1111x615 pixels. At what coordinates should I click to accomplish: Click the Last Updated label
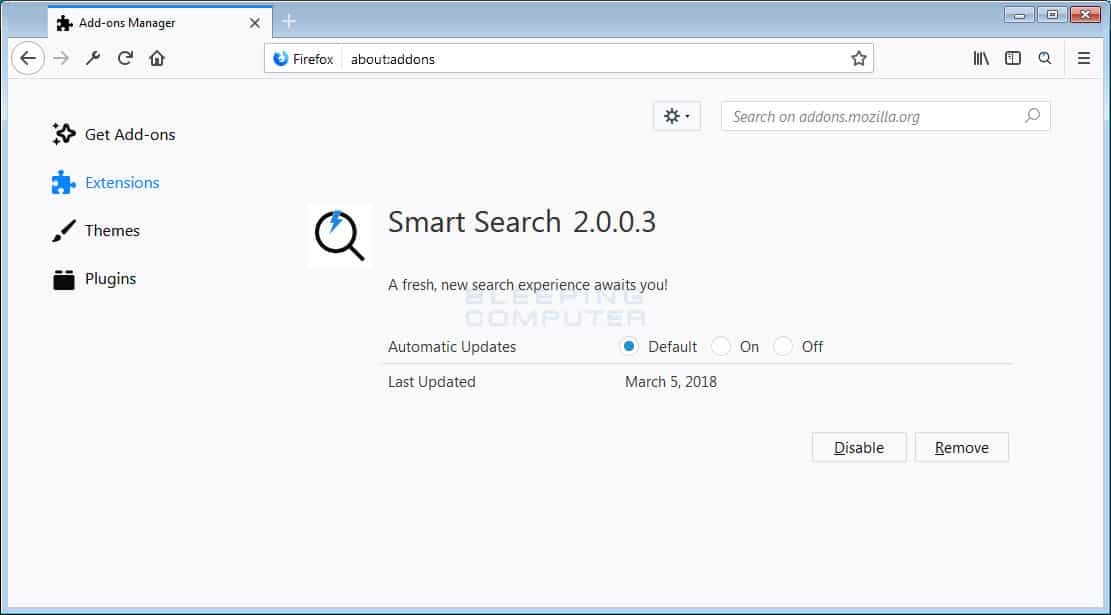[432, 382]
